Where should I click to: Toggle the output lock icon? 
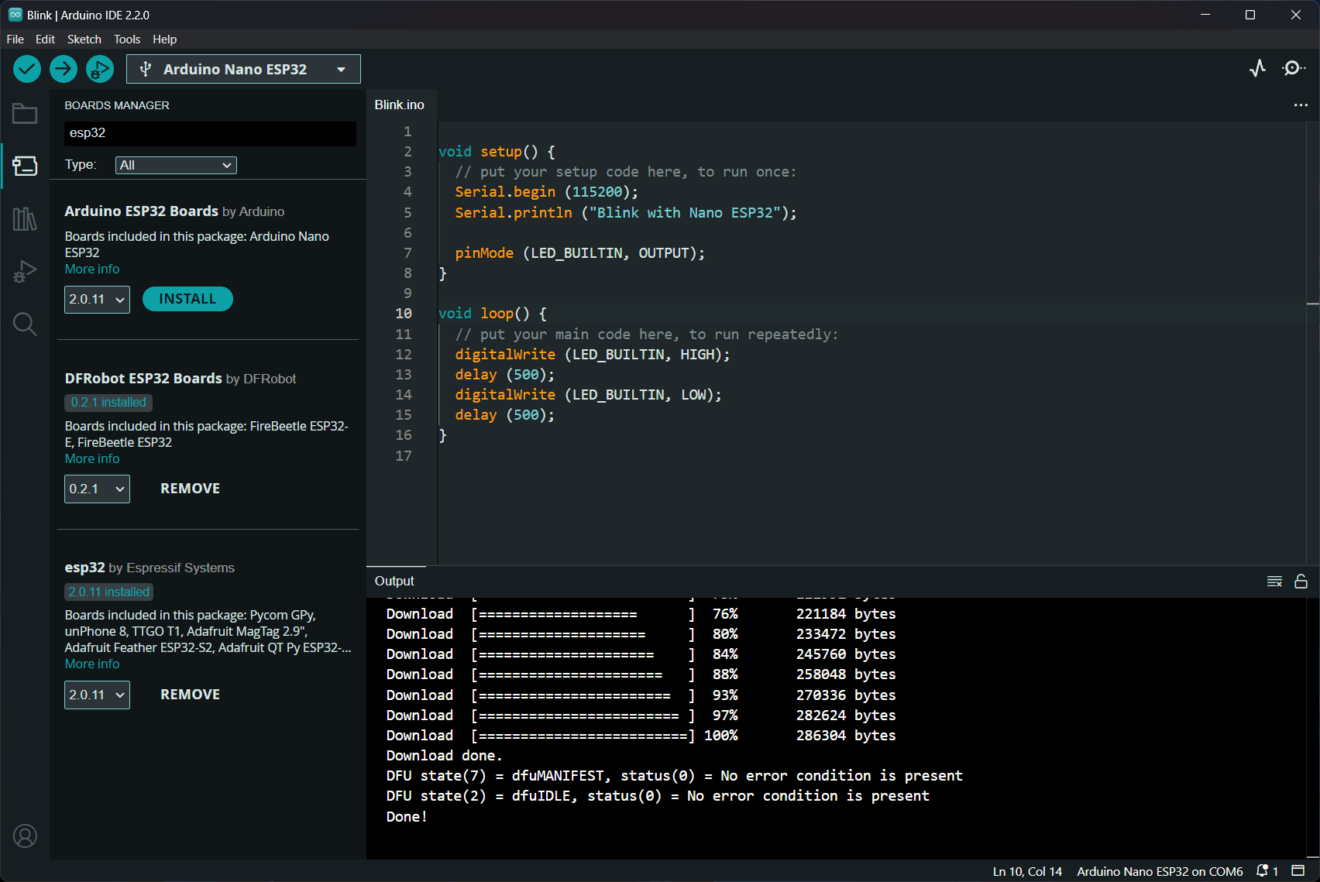(x=1301, y=581)
